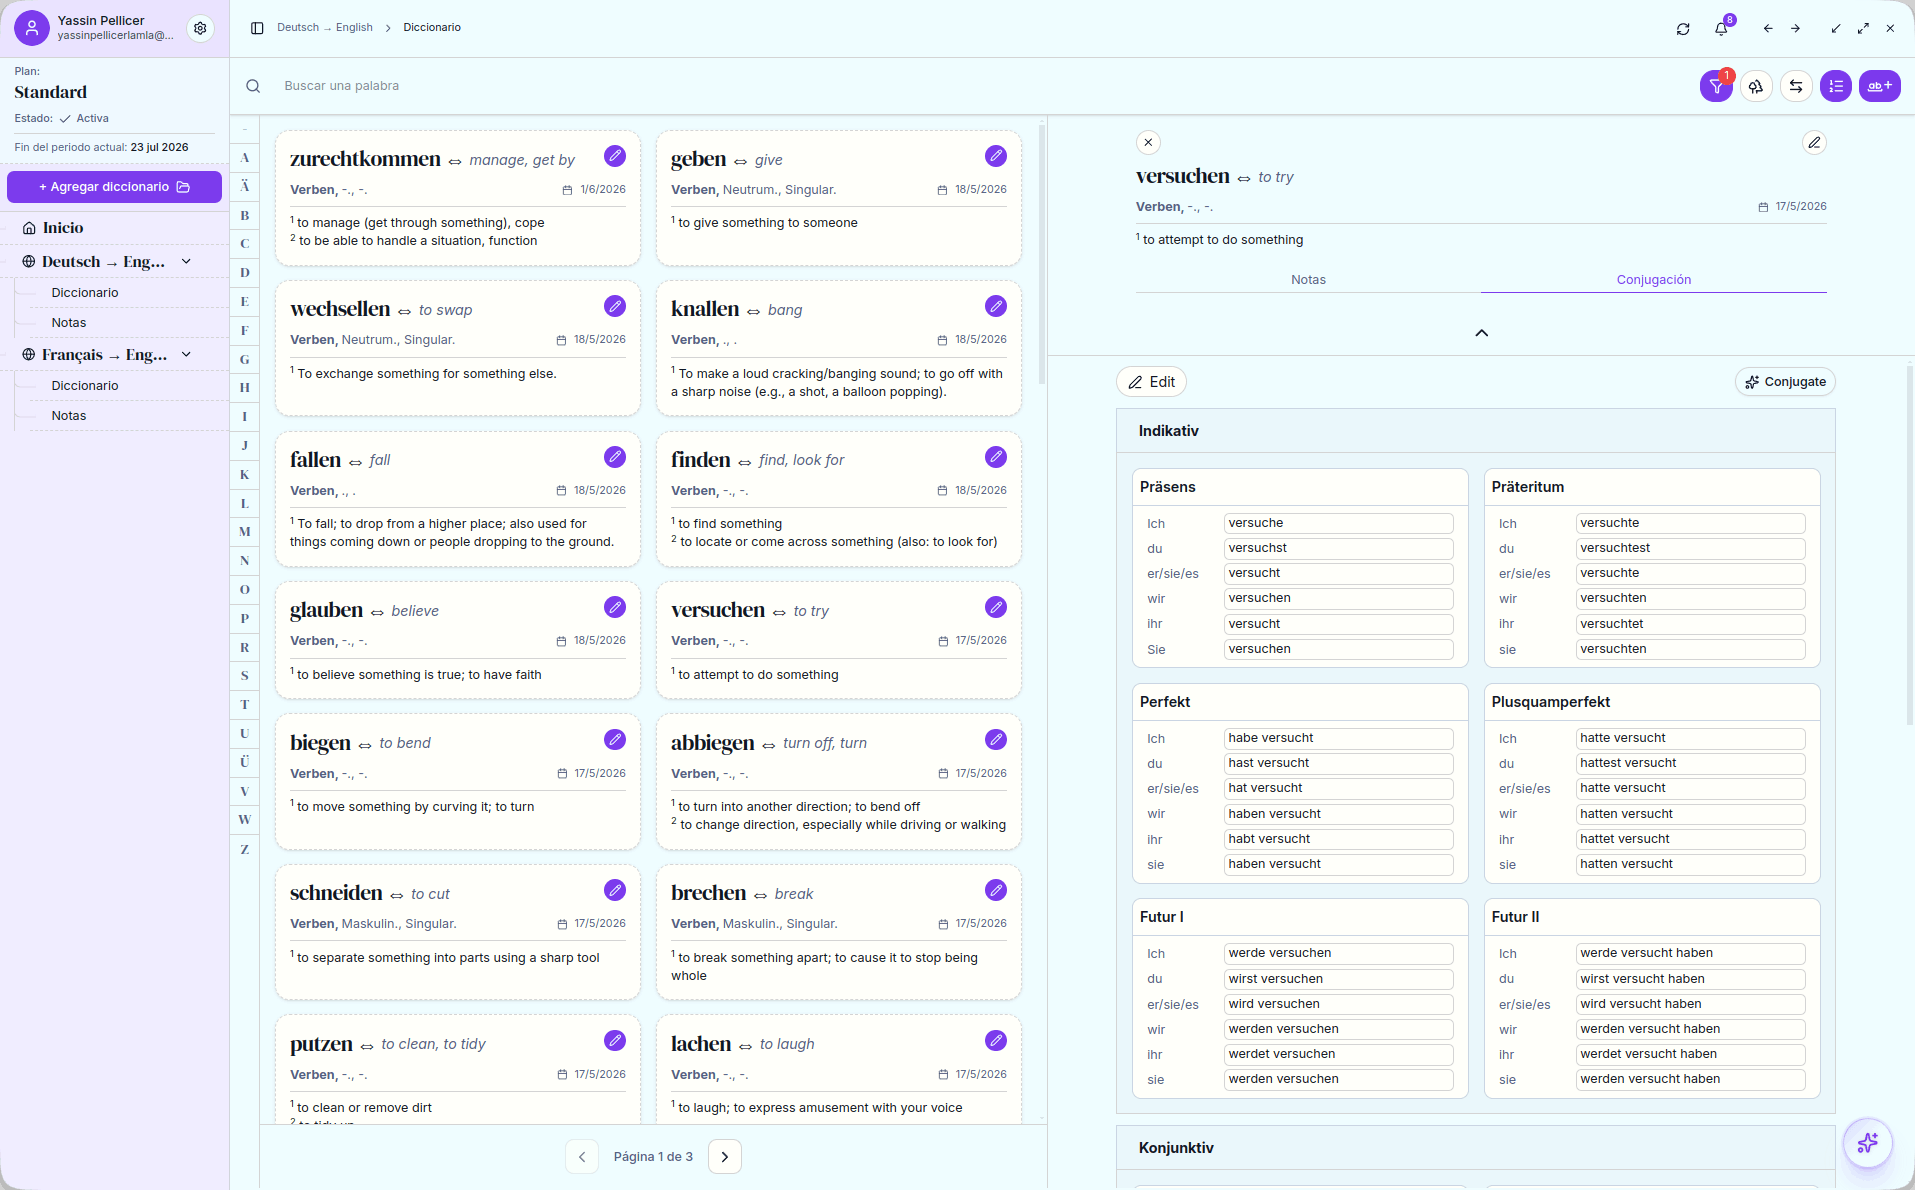This screenshot has width=1915, height=1190.
Task: Click Plusquamperfekt du field hattest versucht
Action: click(x=1690, y=763)
